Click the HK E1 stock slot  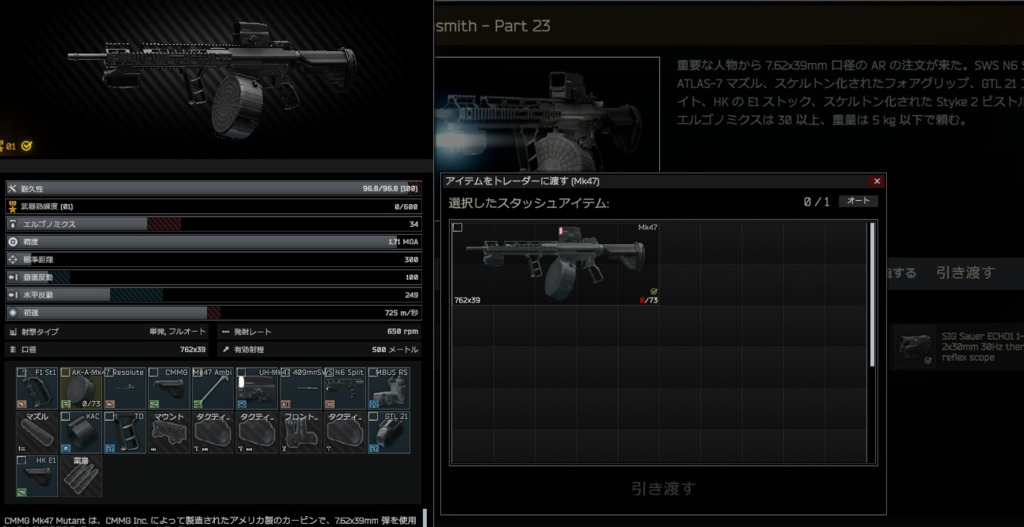point(37,475)
